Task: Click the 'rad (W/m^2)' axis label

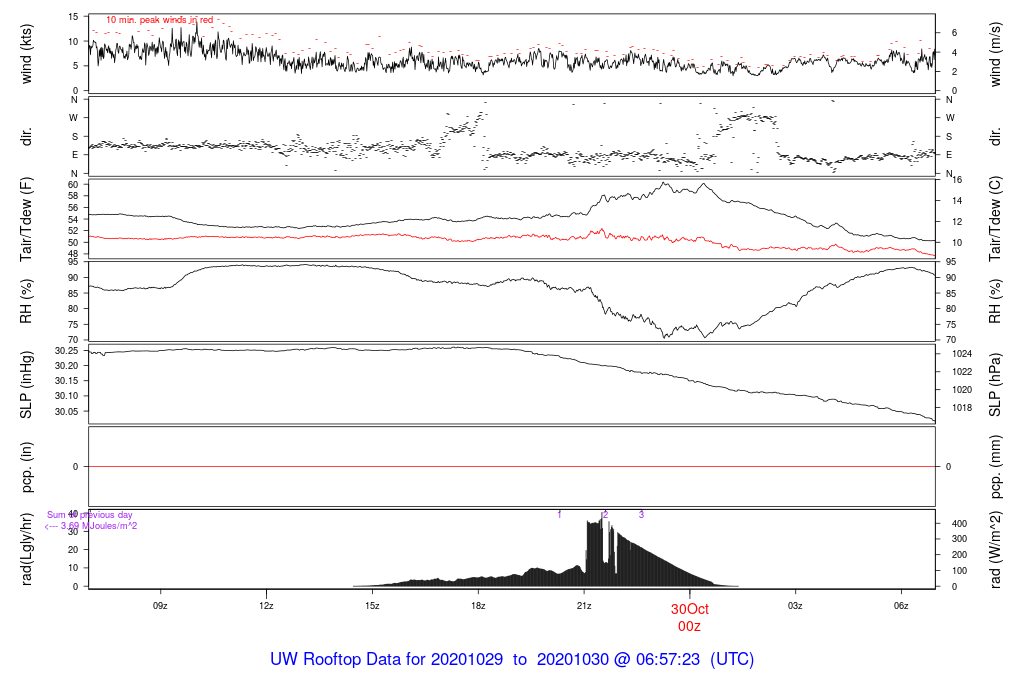Action: pyautogui.click(x=995, y=549)
